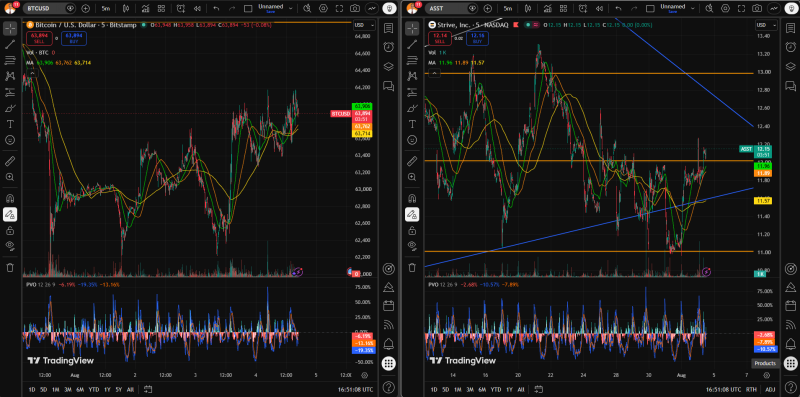
Task: Toggle hide all drawings eye in BTCUSD sidebar
Action: (x=10, y=246)
